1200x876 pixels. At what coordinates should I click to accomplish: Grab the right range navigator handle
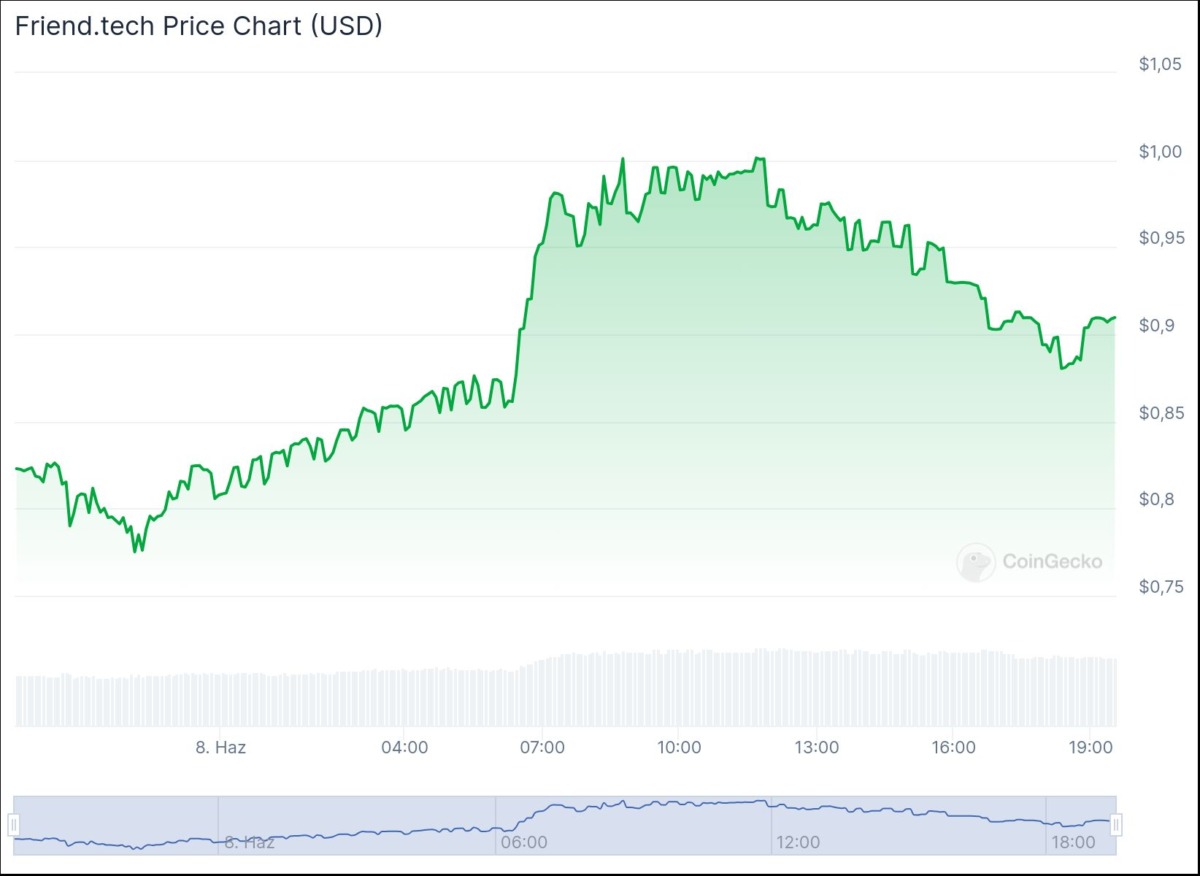tap(1116, 825)
